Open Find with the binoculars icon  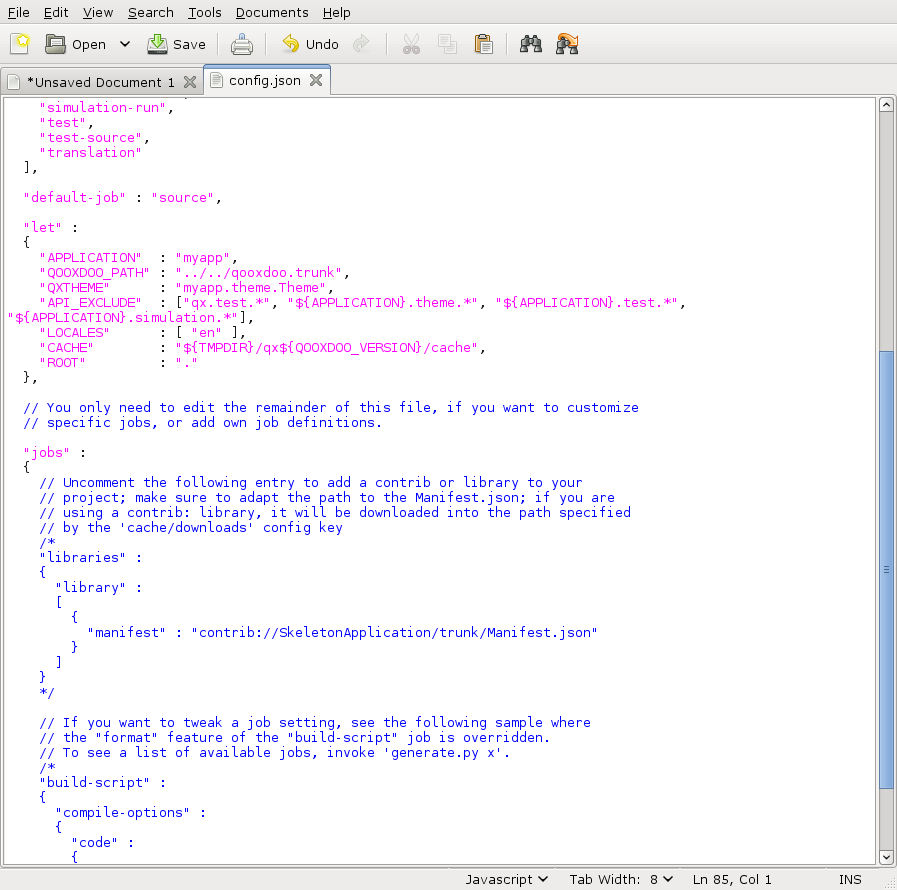point(531,44)
